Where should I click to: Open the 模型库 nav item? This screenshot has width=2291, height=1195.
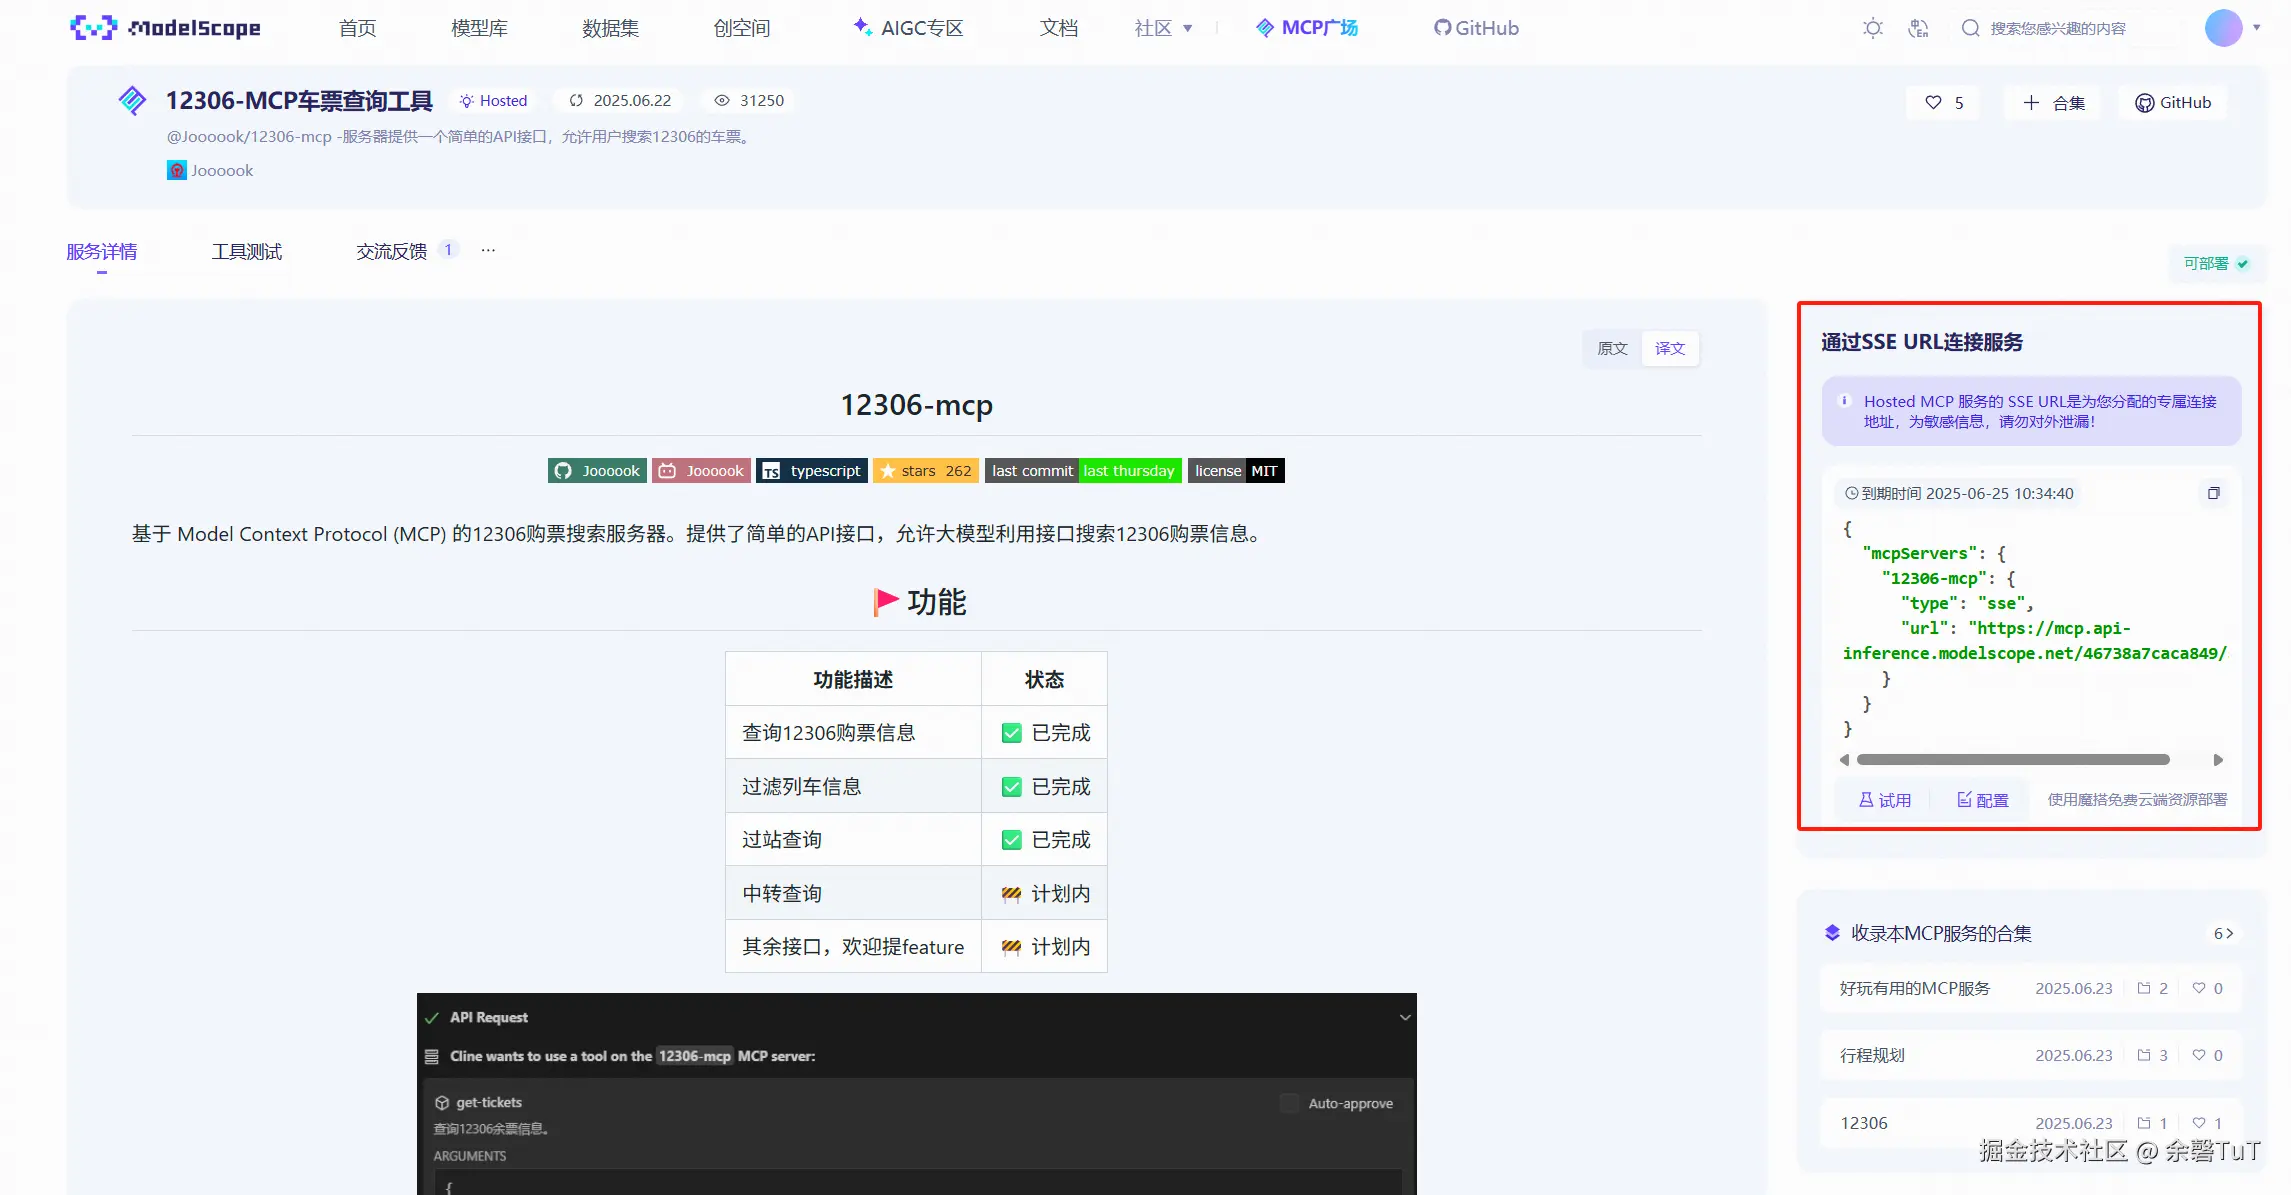(479, 28)
